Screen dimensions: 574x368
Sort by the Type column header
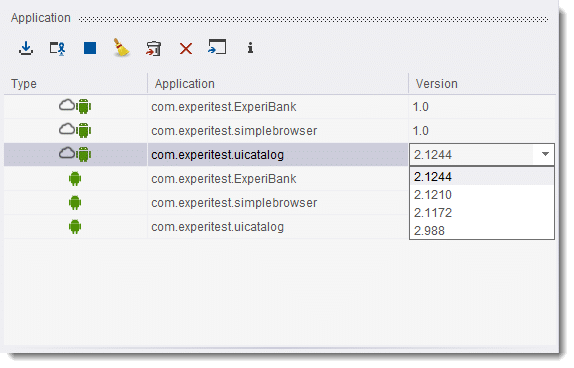coord(75,83)
